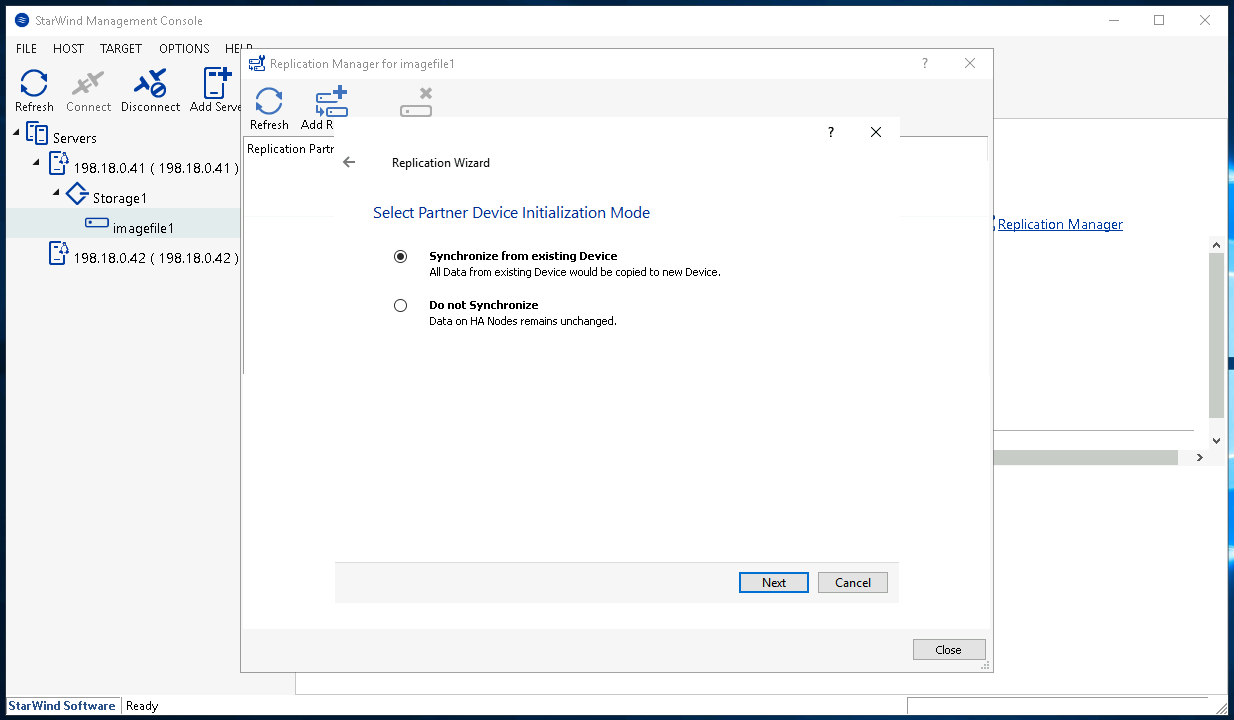
Task: Click the Close button in Replication Manager
Action: coord(948,650)
